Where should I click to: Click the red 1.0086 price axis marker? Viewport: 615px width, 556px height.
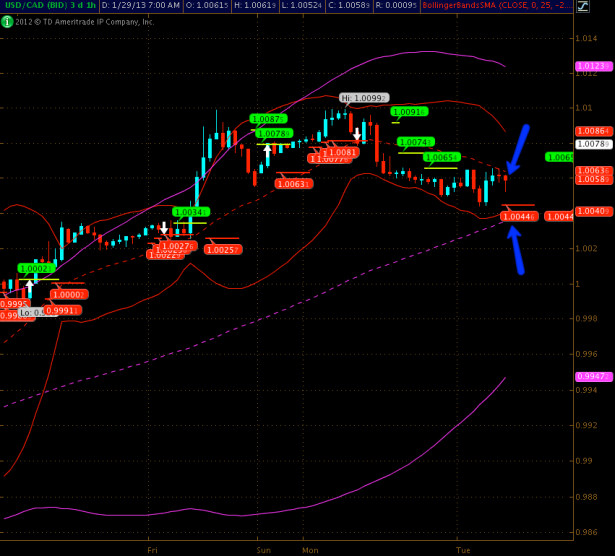coord(594,131)
